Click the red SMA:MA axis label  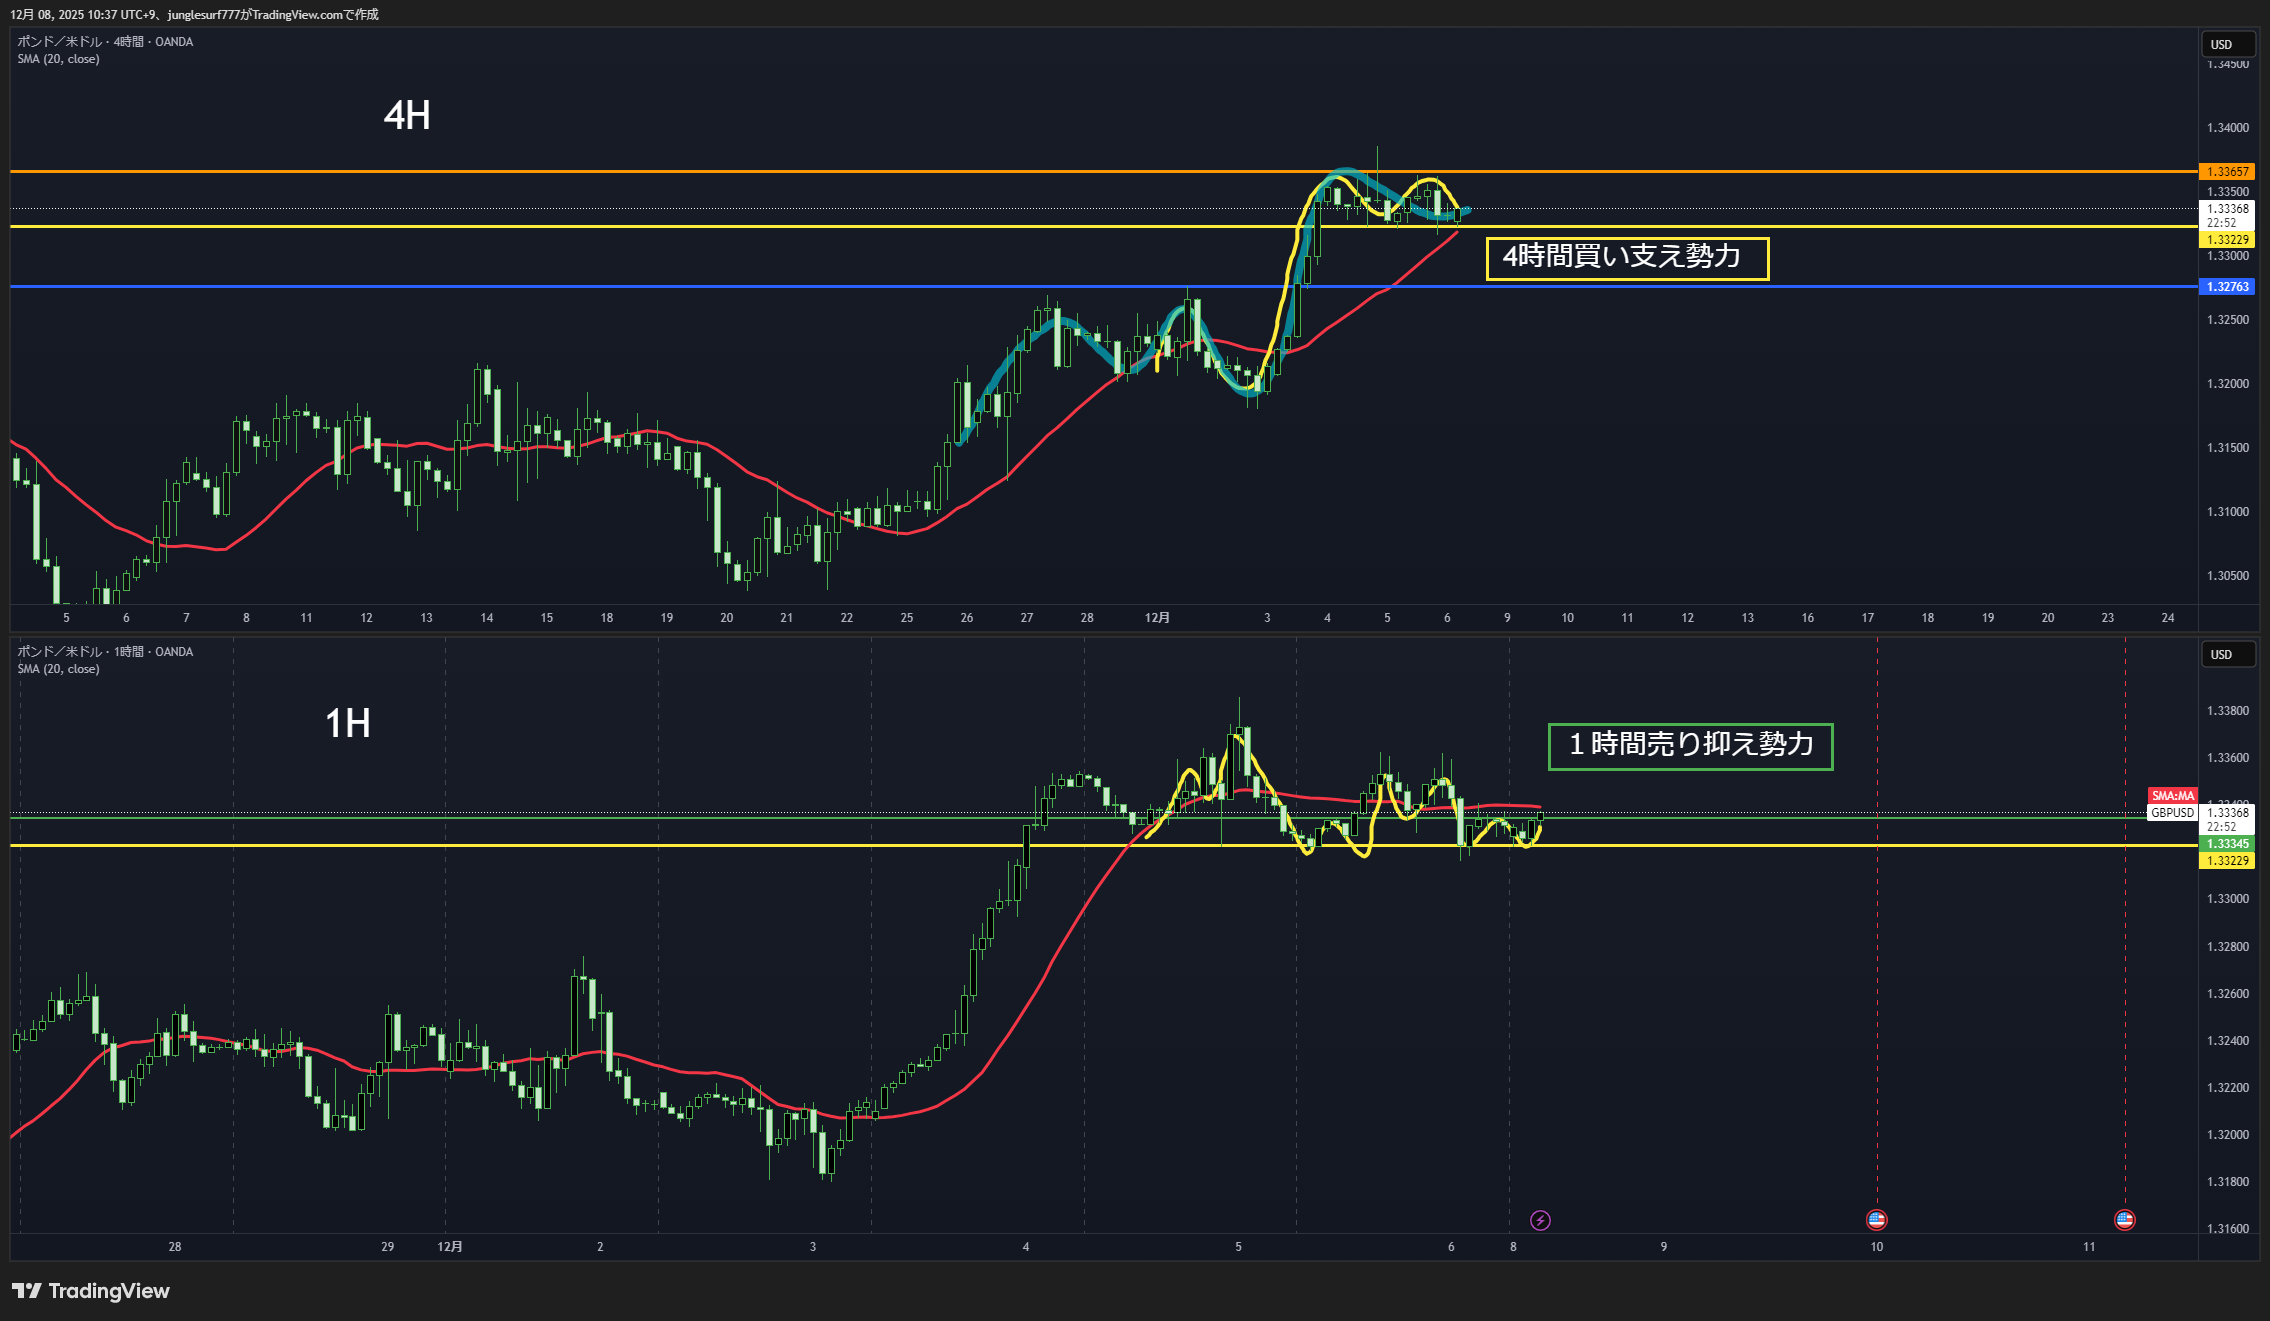tap(2172, 796)
